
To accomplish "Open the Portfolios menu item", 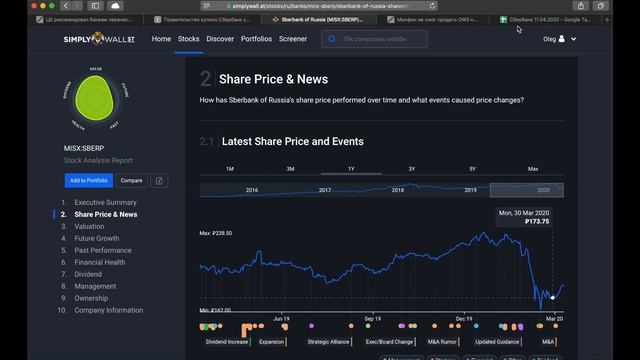I will click(256, 39).
